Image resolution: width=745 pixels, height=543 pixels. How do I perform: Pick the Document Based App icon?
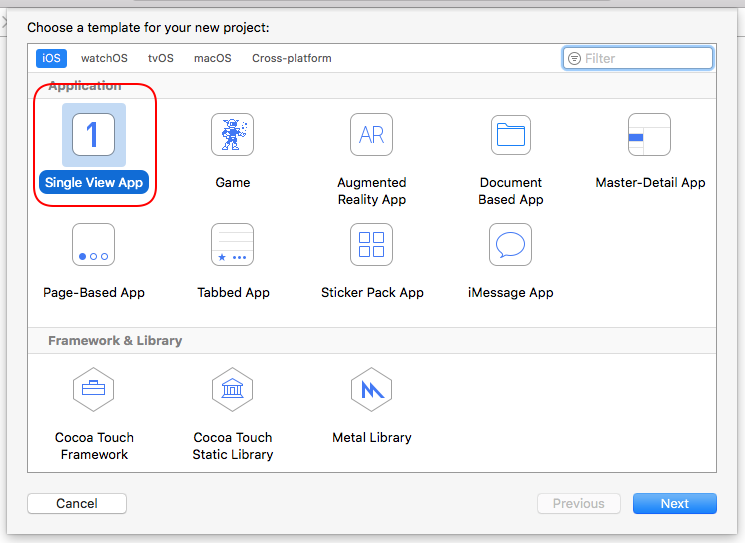[511, 135]
